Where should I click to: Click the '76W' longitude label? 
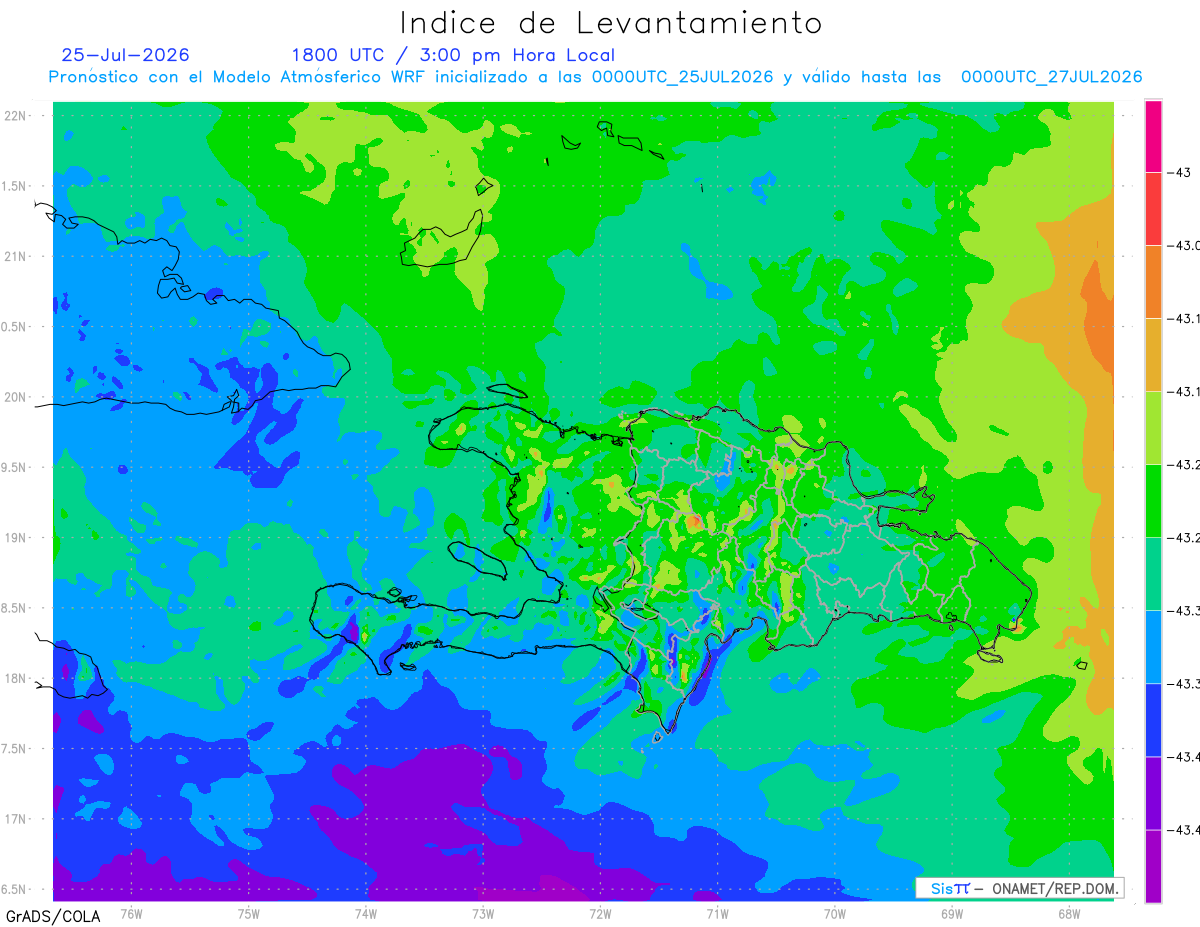click(x=131, y=913)
